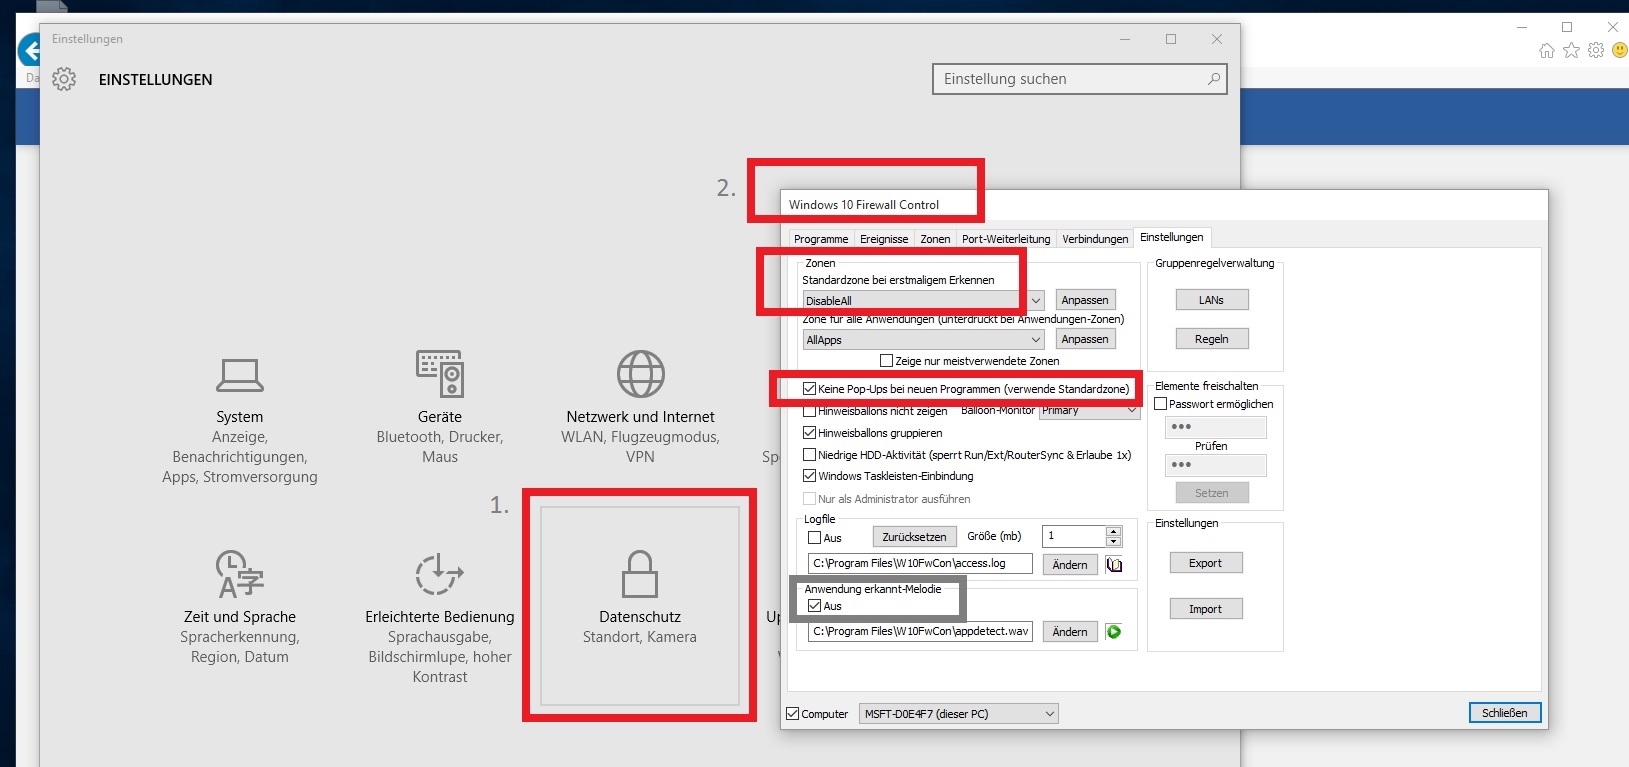This screenshot has width=1629, height=767.
Task: Open the log file with the book icon
Action: (x=1114, y=565)
